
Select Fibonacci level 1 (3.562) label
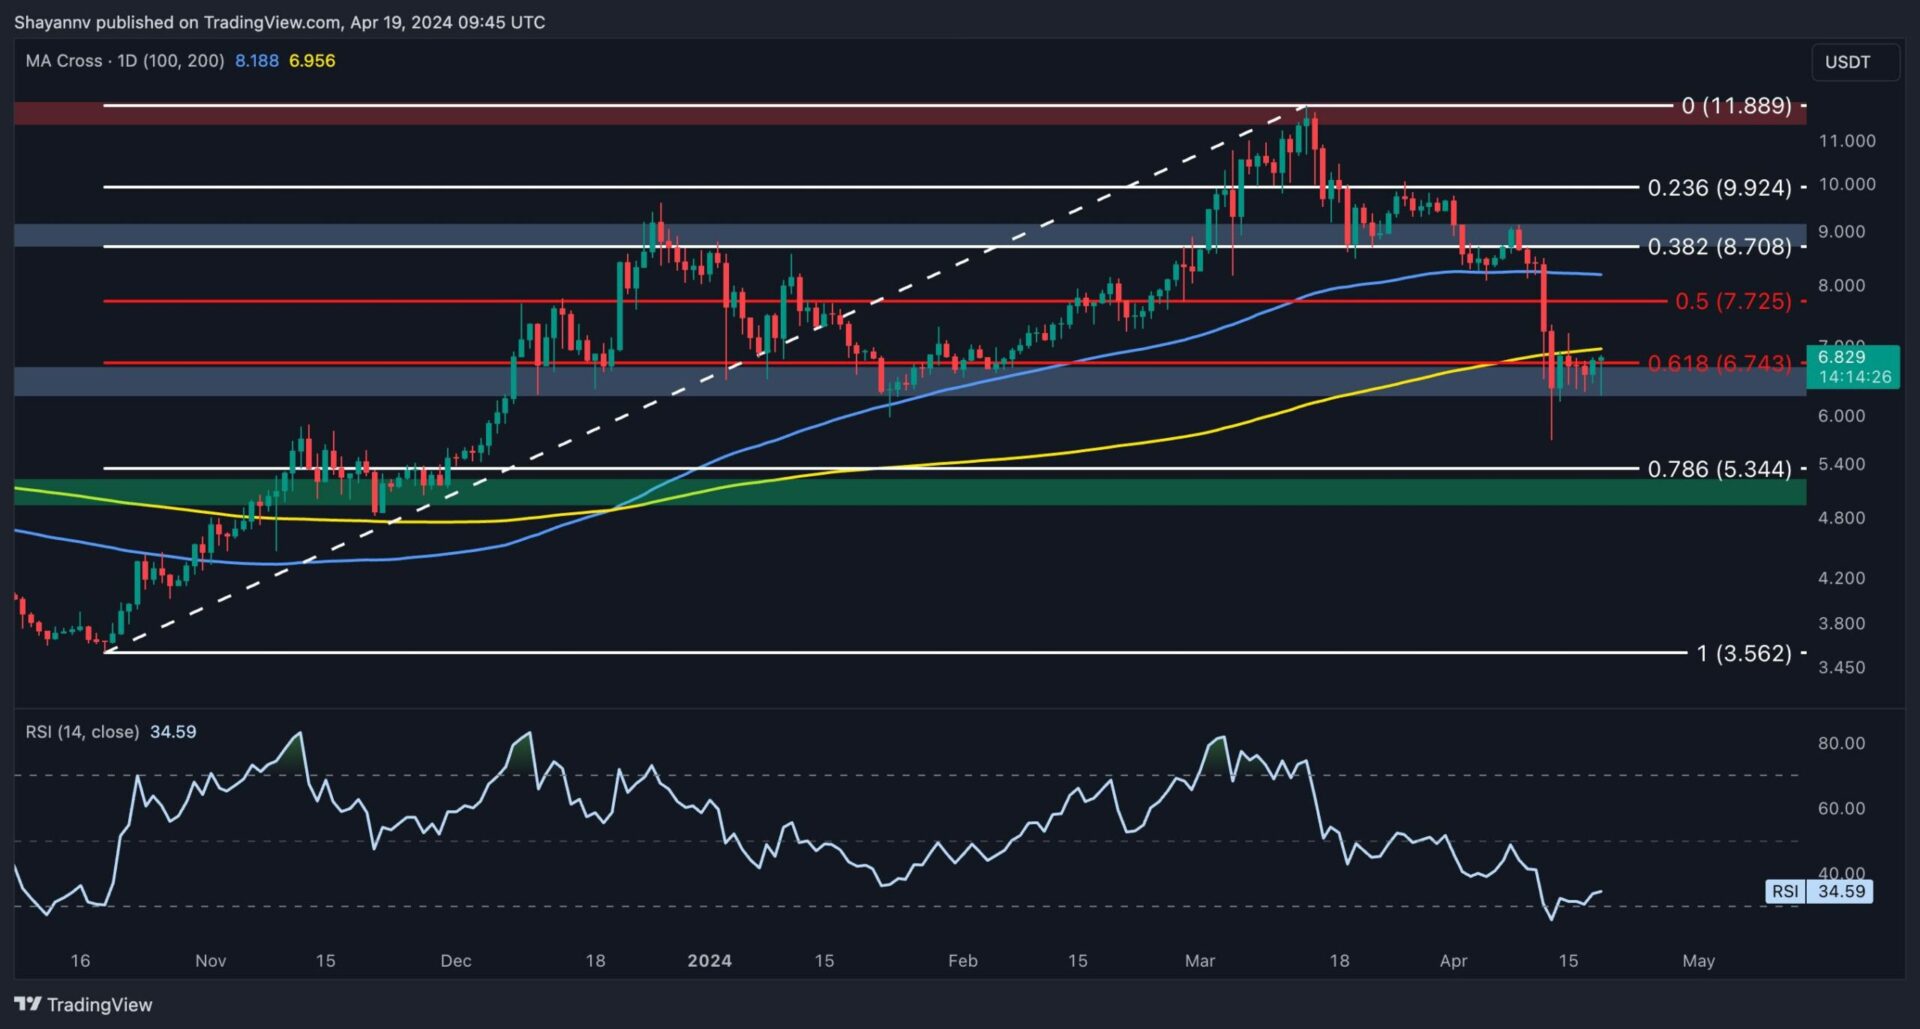tap(1744, 653)
